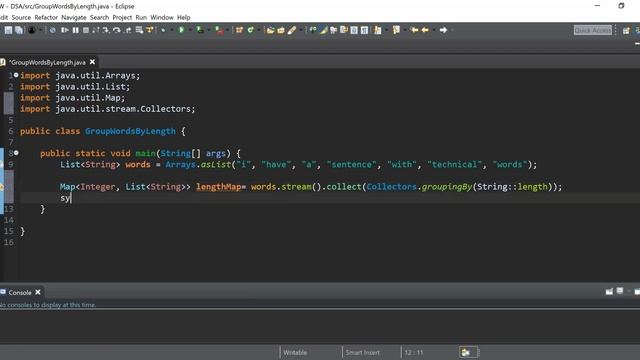This screenshot has height=360, width=640.
Task: Open the Project menu
Action: tap(122, 18)
